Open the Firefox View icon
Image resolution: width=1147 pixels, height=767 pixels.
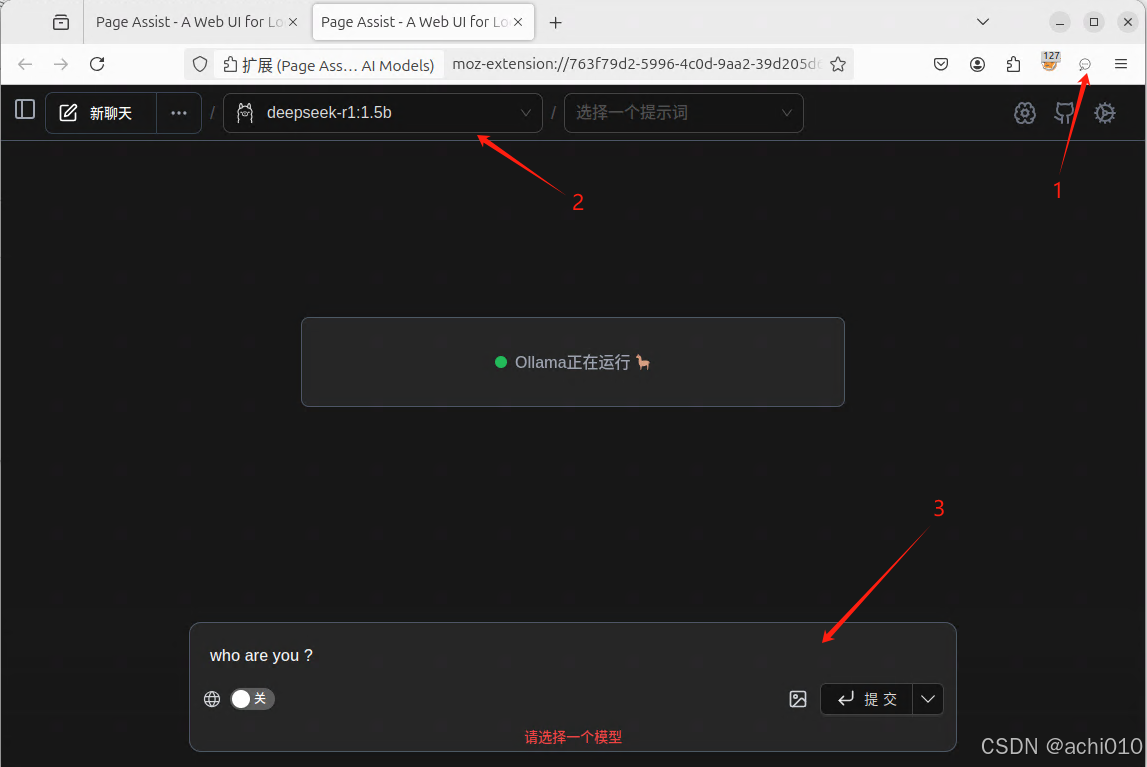click(x=61, y=23)
